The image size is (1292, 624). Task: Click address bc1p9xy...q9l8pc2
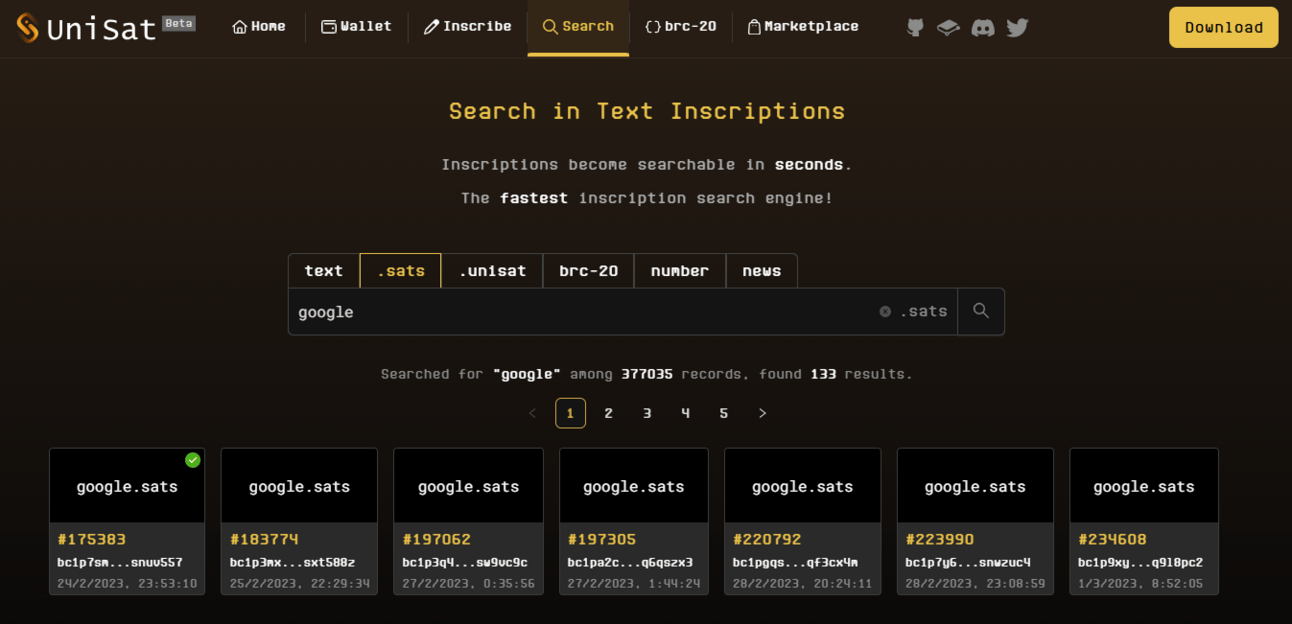click(1140, 563)
